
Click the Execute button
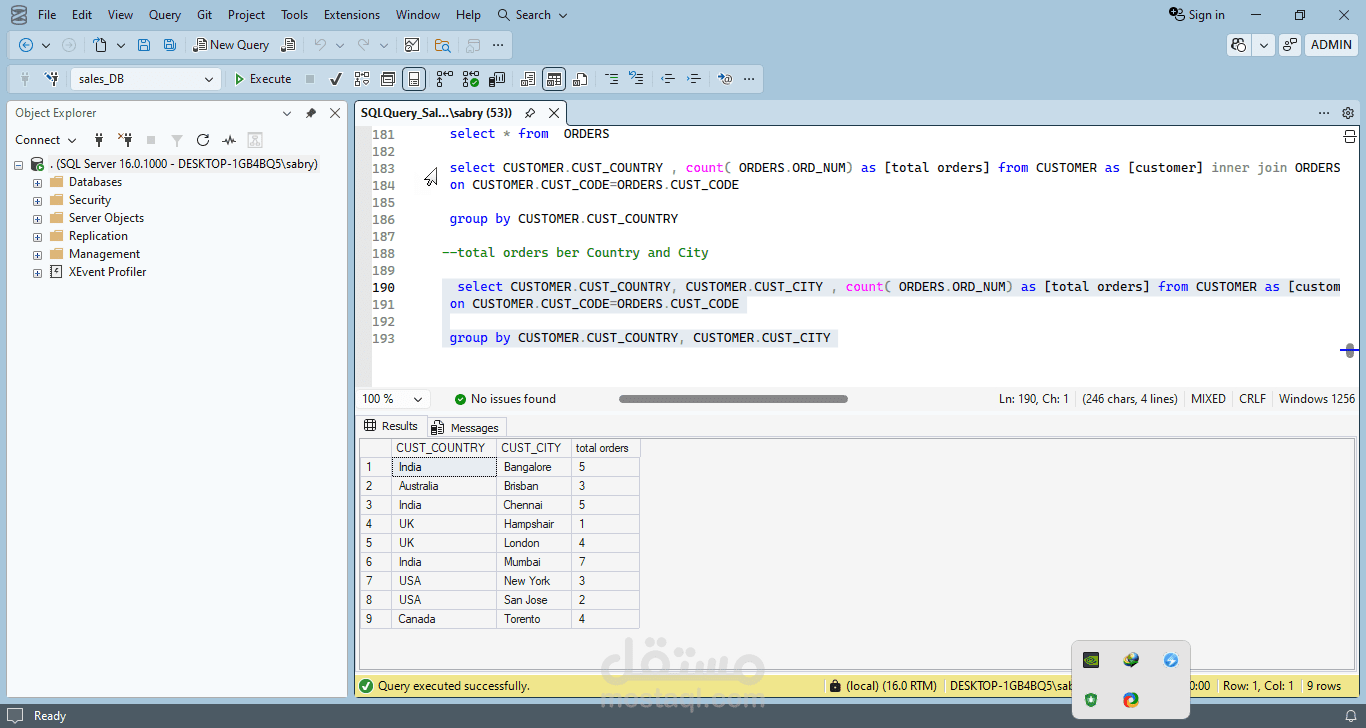click(262, 79)
